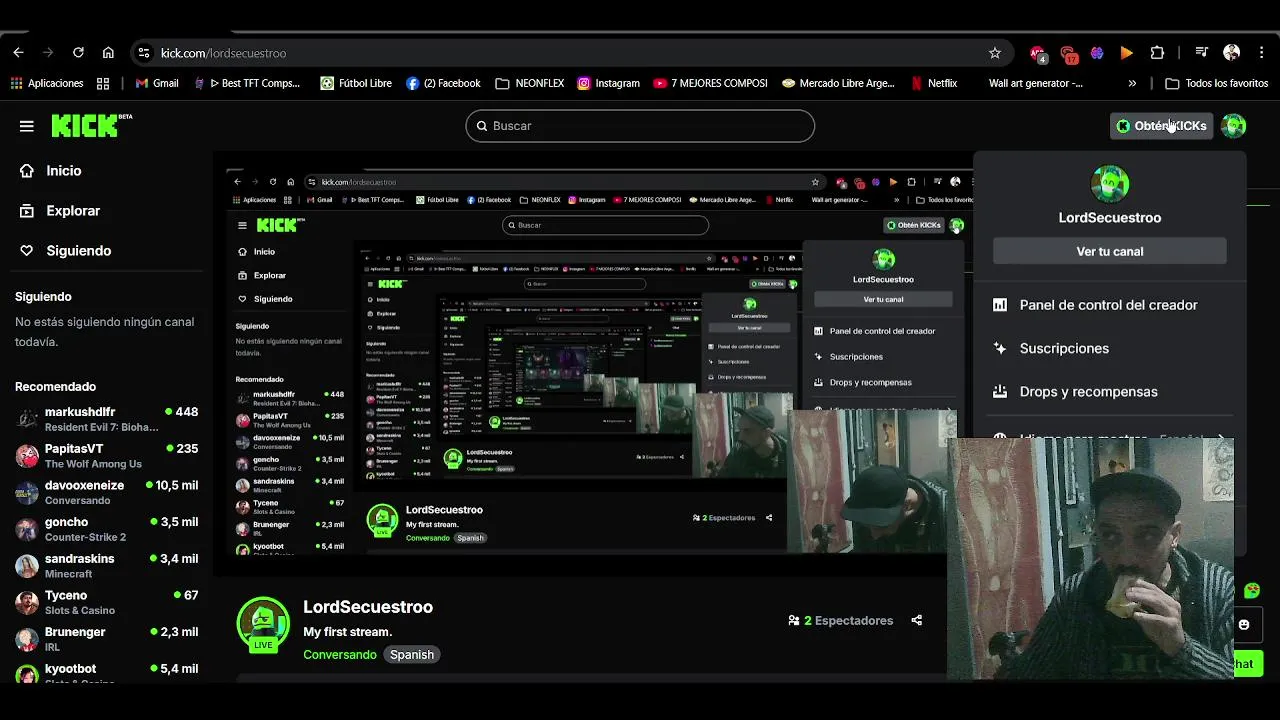Image resolution: width=1280 pixels, height=720 pixels.
Task: Open recommended channel Tyceno
Action: click(x=106, y=602)
